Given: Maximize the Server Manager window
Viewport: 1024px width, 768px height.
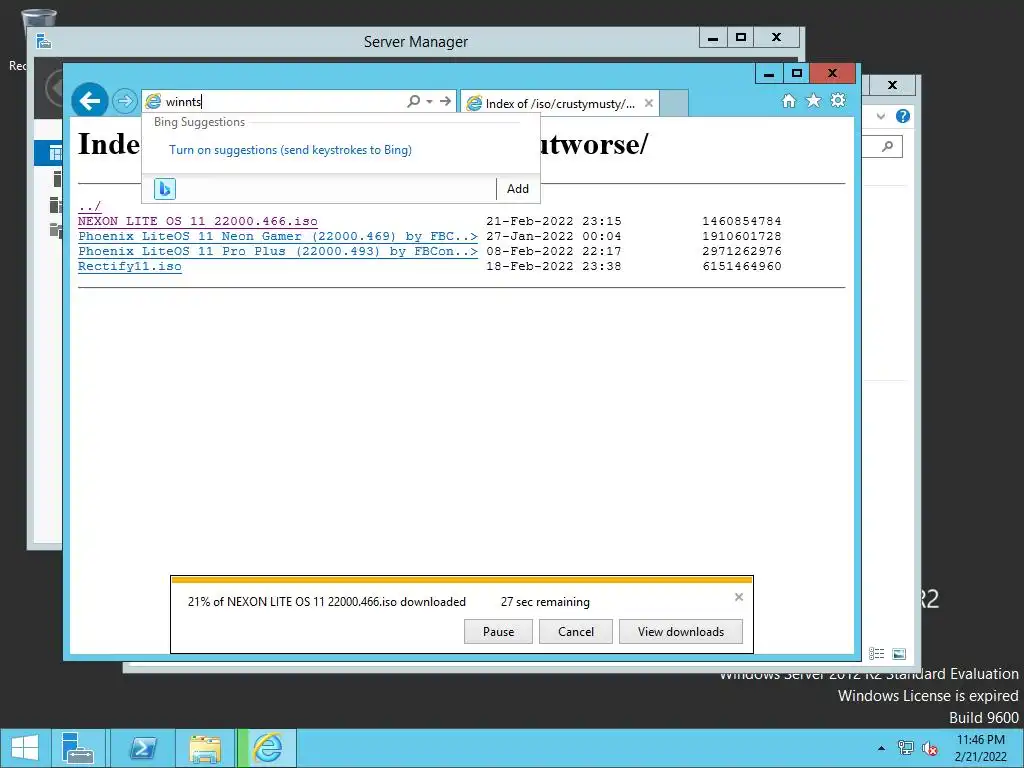Looking at the screenshot, I should (x=741, y=37).
